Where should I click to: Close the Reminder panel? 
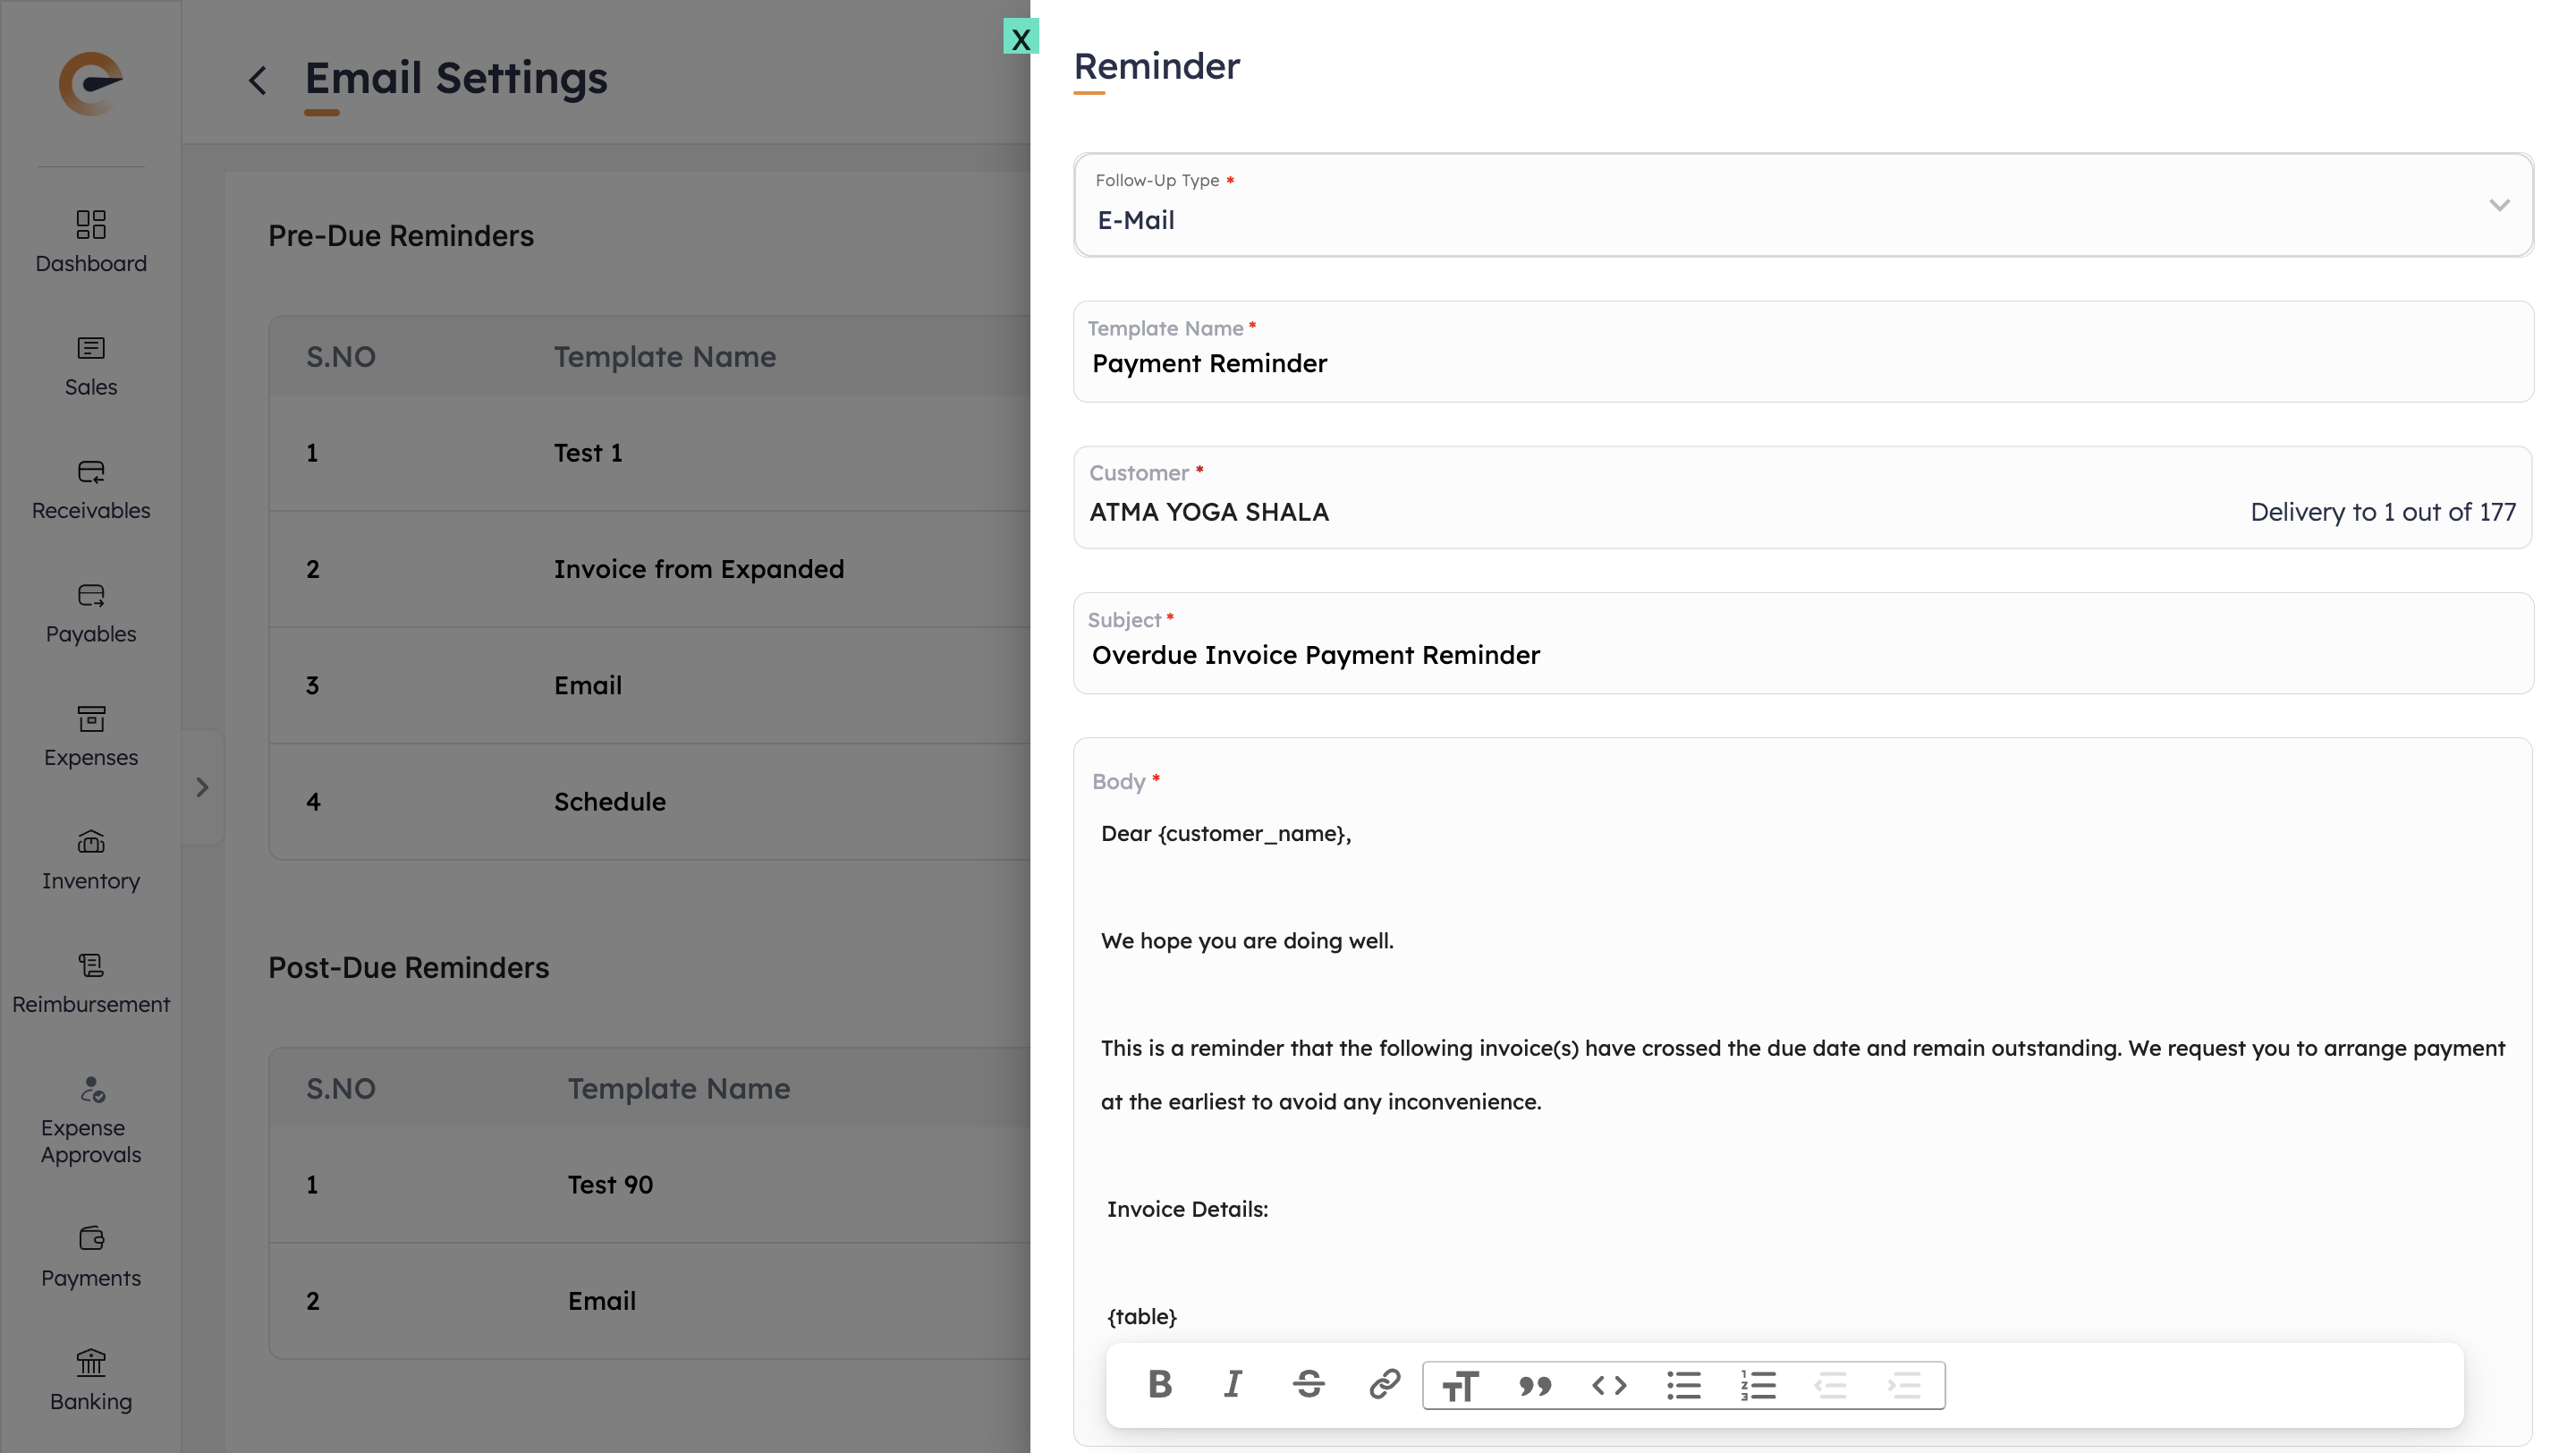point(1020,38)
